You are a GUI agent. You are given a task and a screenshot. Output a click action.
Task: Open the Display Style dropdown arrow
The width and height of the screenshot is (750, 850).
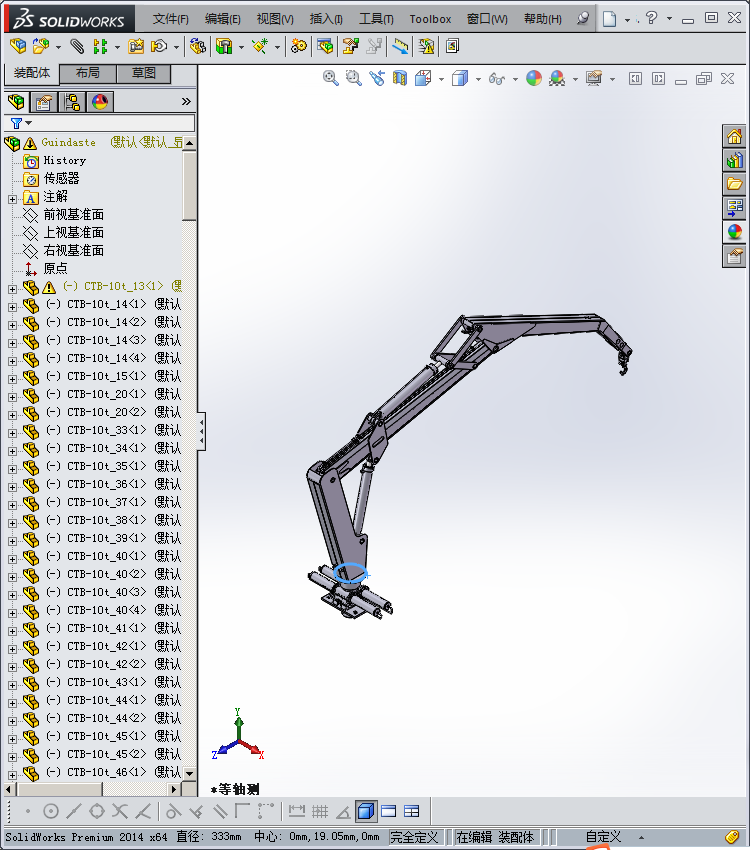click(479, 79)
